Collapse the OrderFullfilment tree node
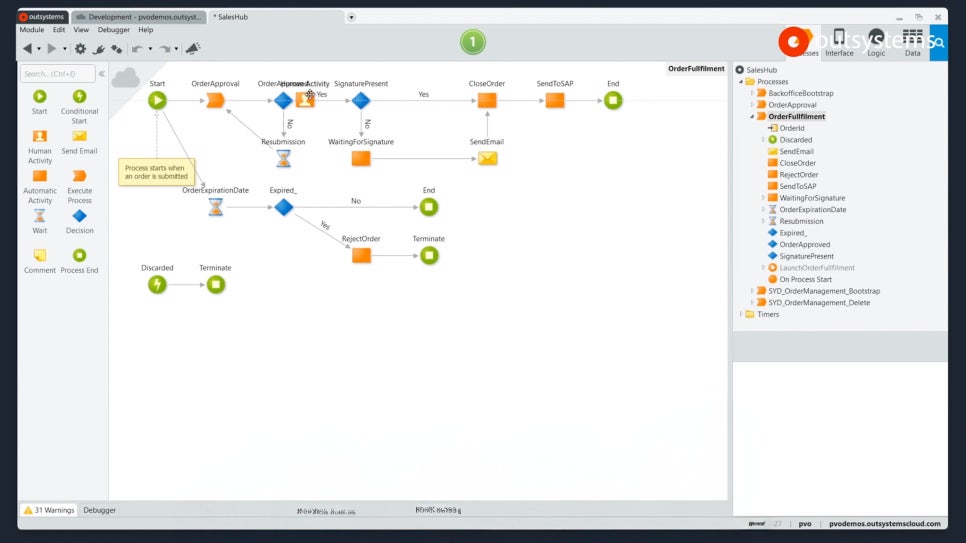The image size is (966, 543). [x=752, y=116]
